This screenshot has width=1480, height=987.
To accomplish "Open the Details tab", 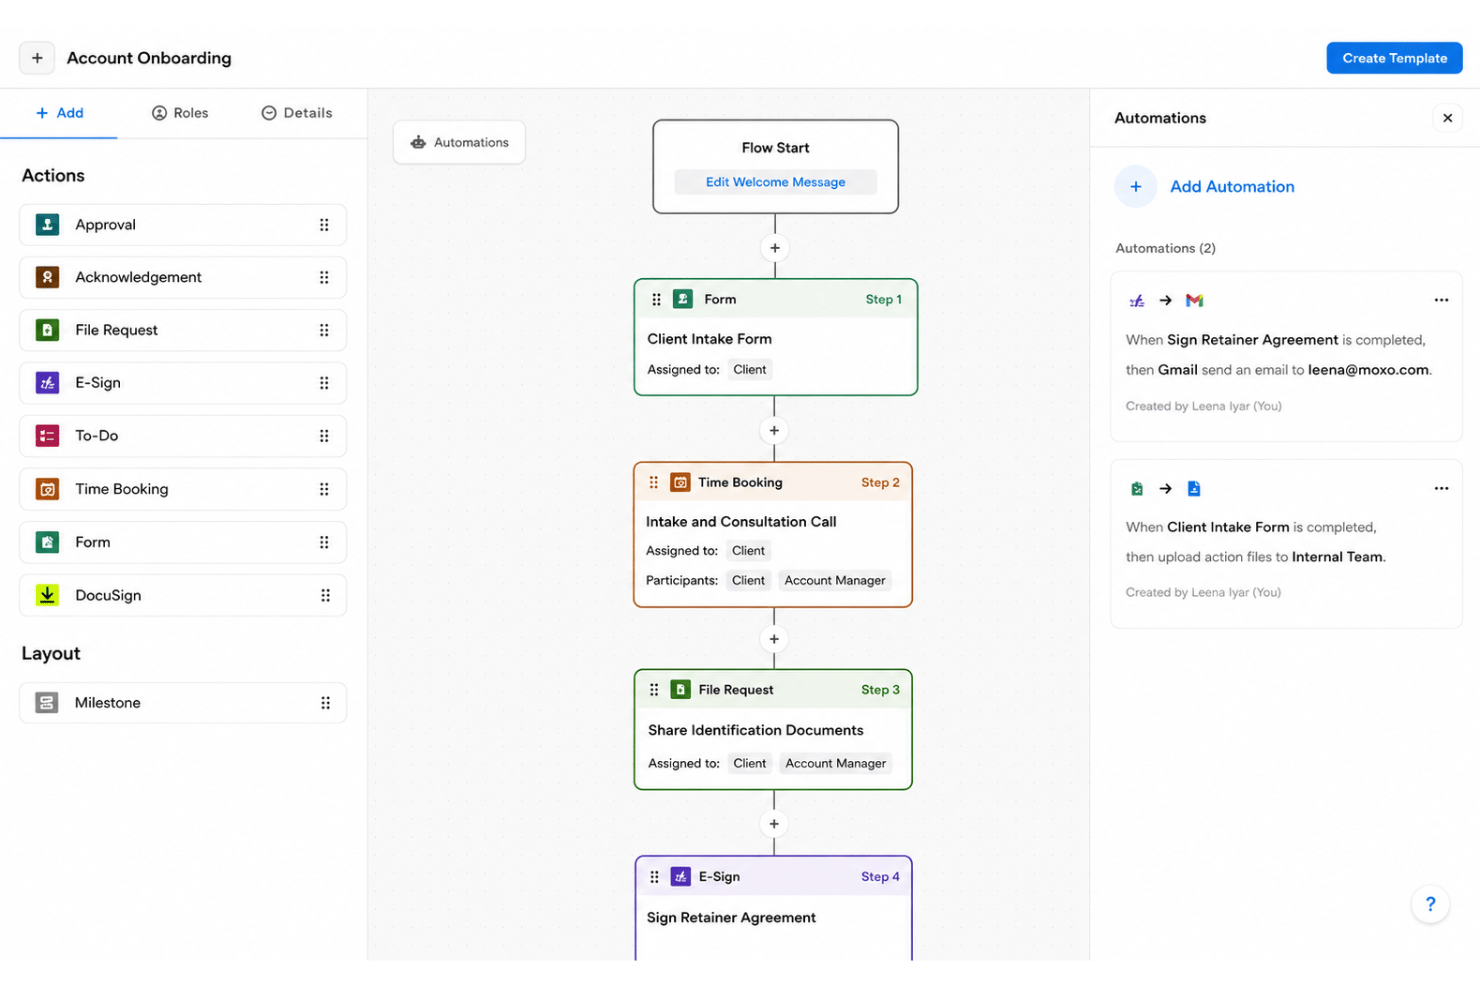I will pyautogui.click(x=296, y=113).
